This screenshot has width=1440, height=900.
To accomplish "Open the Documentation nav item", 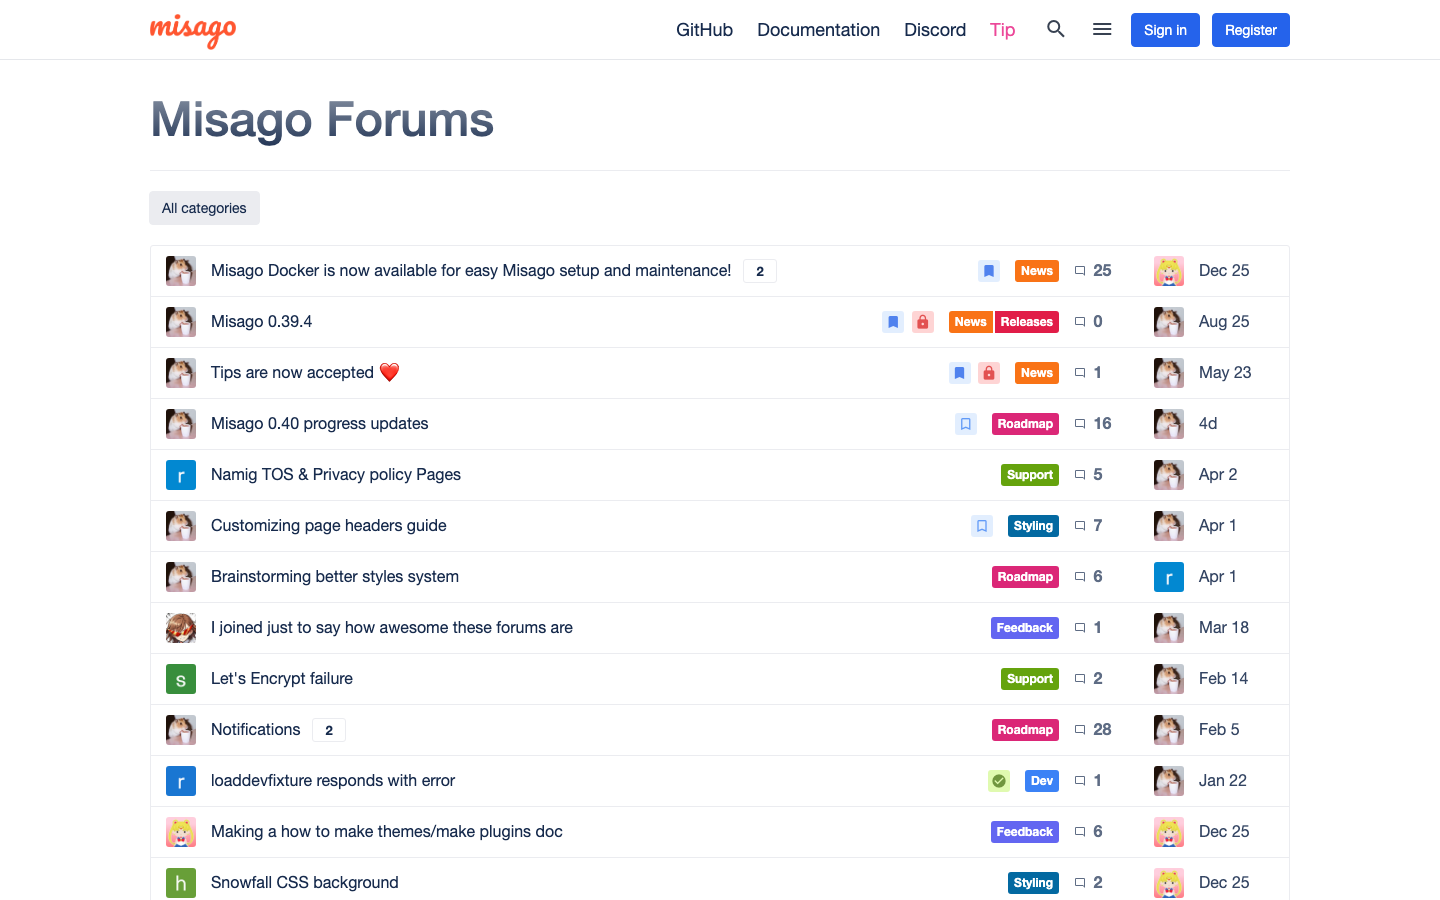I will (x=818, y=30).
